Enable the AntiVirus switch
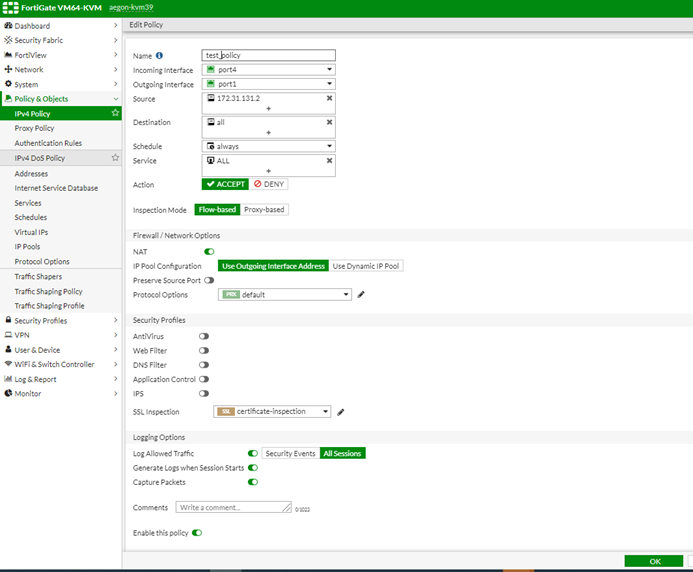The height and width of the screenshot is (572, 693). (x=204, y=336)
